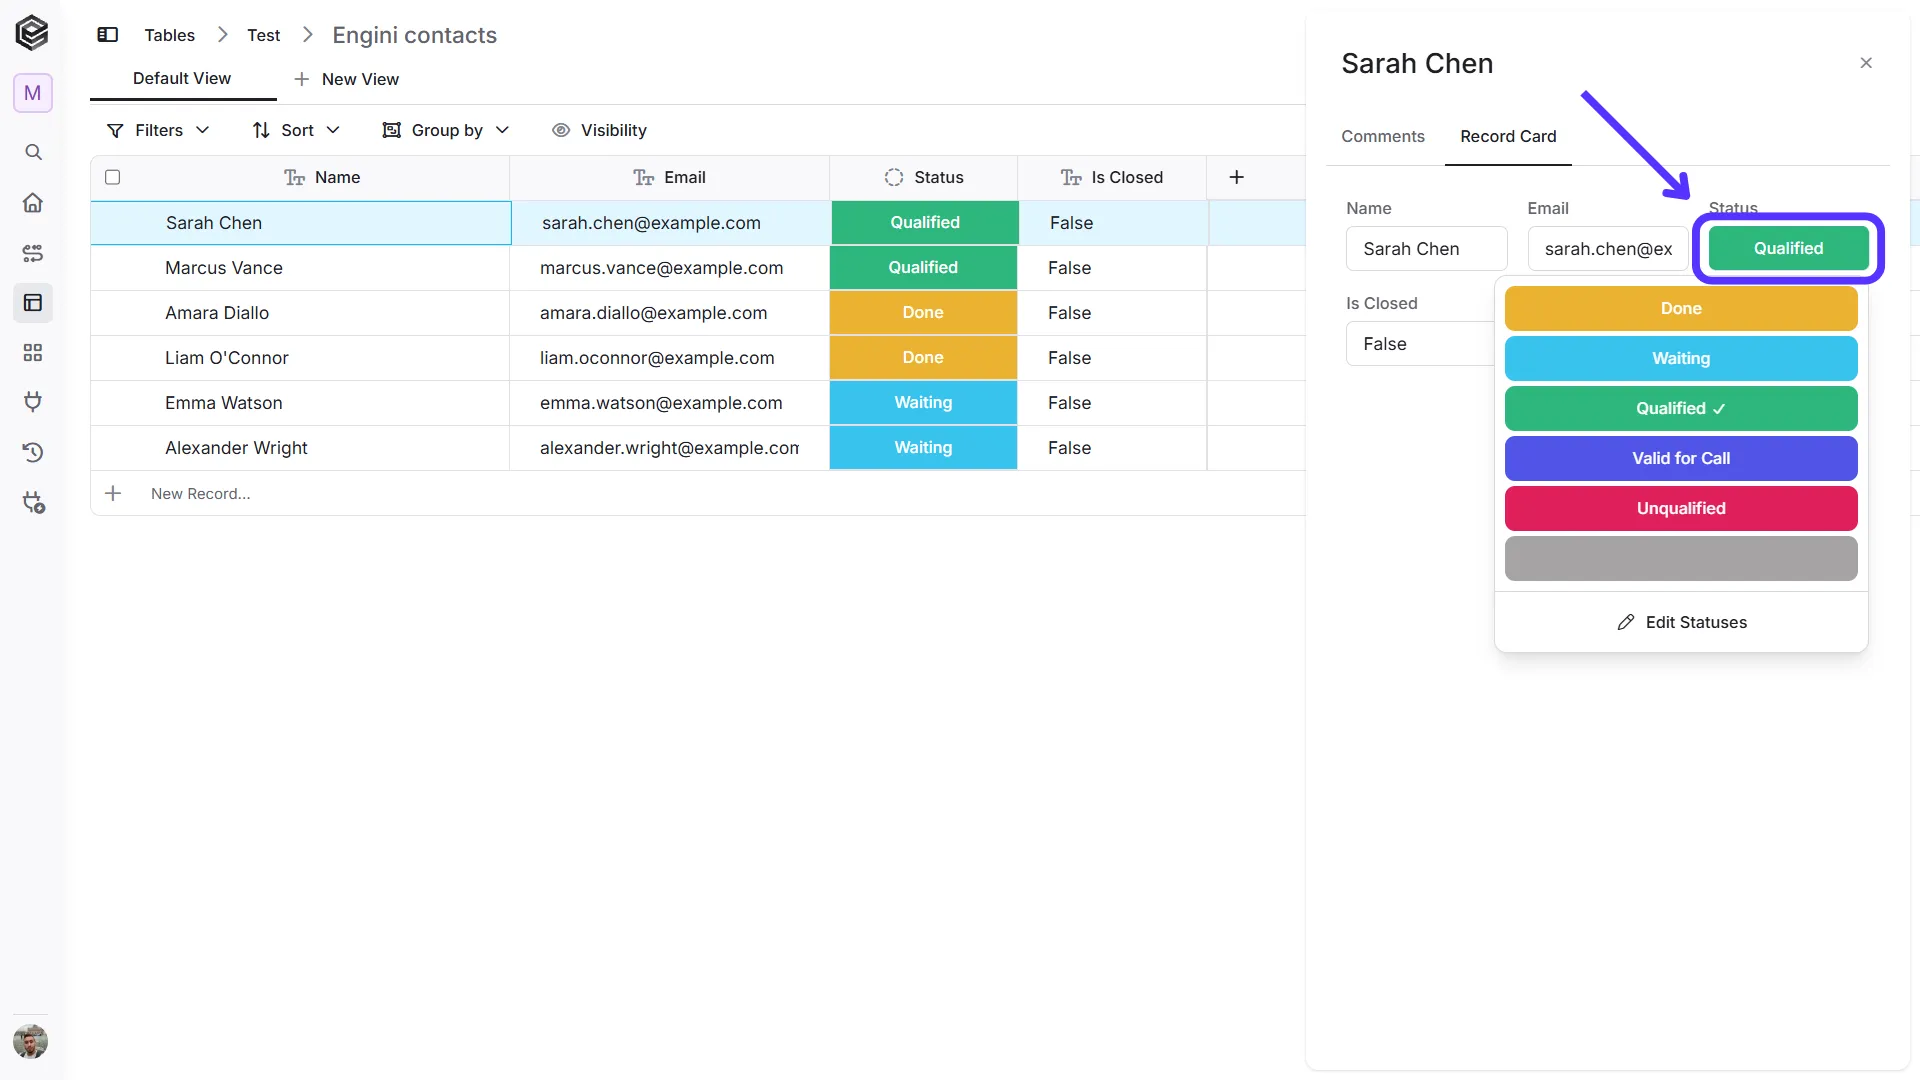Add a new column with plus icon

click(1236, 177)
